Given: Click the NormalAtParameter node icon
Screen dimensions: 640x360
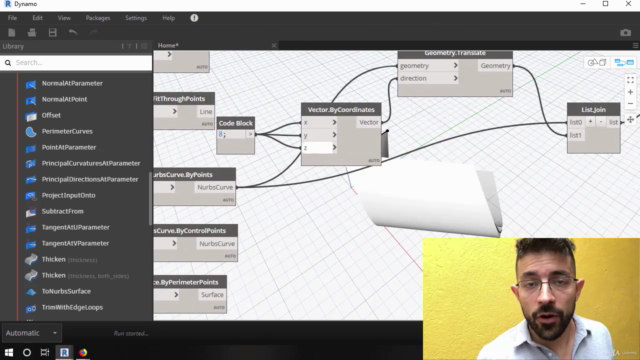Looking at the screenshot, I should pyautogui.click(x=31, y=84).
